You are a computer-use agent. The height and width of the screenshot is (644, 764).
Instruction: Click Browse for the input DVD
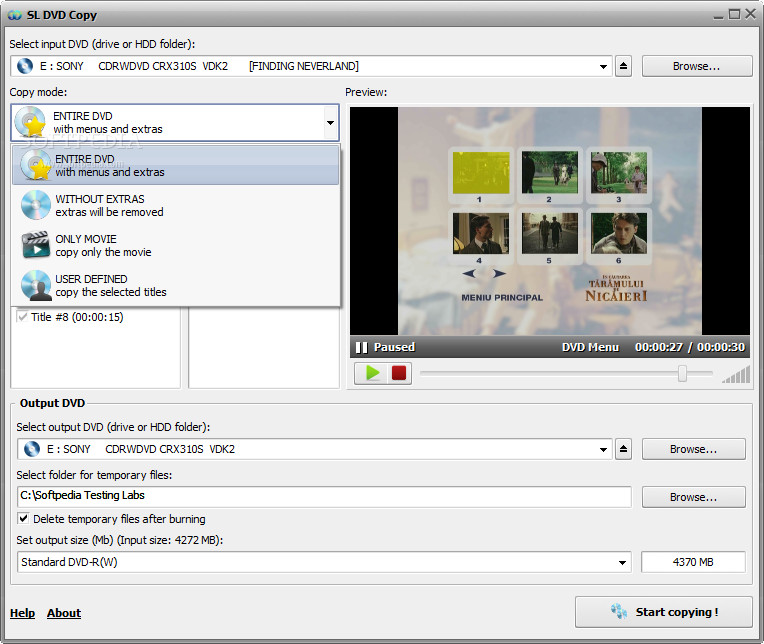pos(697,66)
